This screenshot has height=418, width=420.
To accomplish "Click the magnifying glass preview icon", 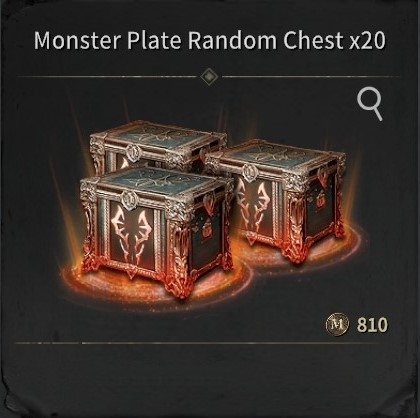I will (370, 105).
